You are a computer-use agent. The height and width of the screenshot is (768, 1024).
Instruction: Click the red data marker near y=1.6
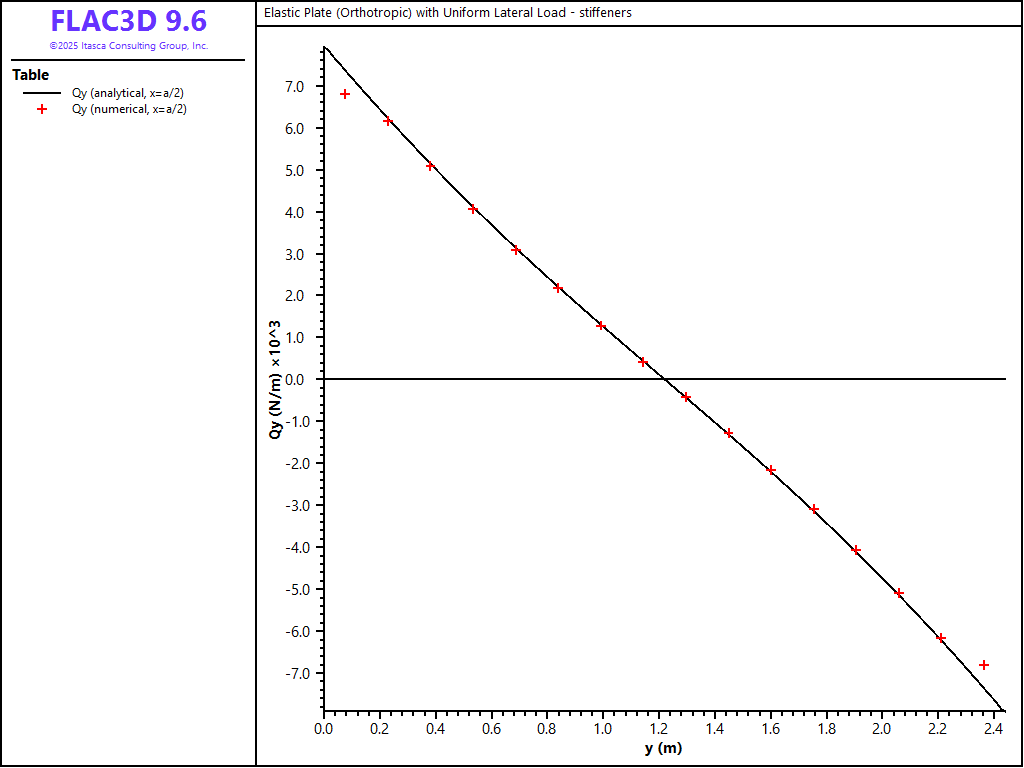pyautogui.click(x=771, y=470)
